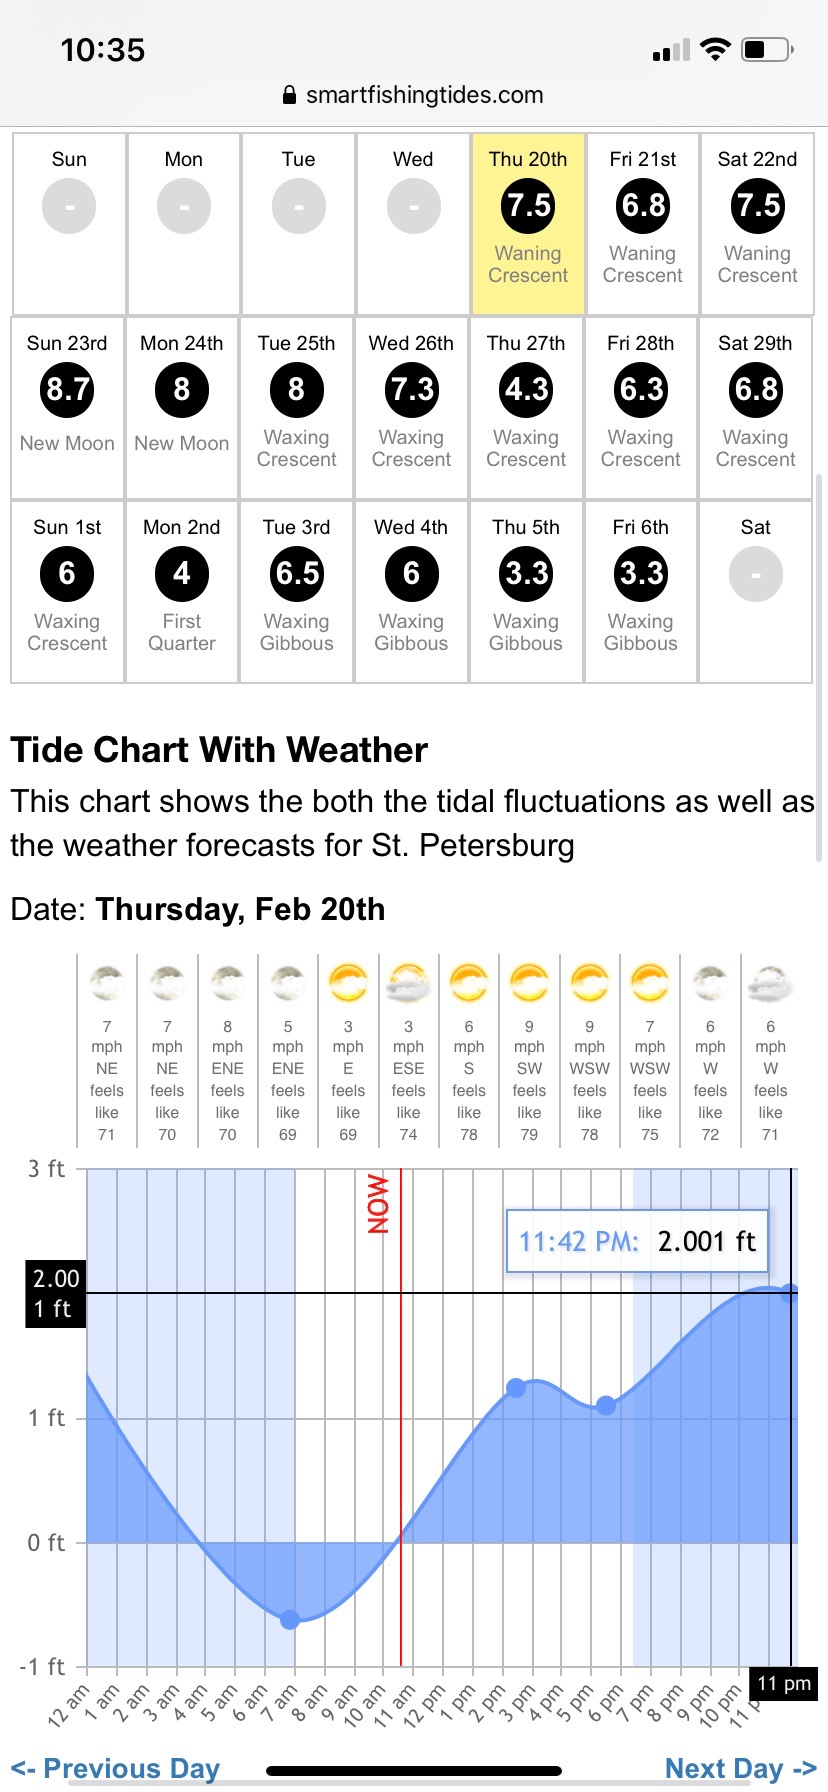Tap the 8.7 score for Sun 23rd
The height and width of the screenshot is (1792, 828).
click(68, 389)
